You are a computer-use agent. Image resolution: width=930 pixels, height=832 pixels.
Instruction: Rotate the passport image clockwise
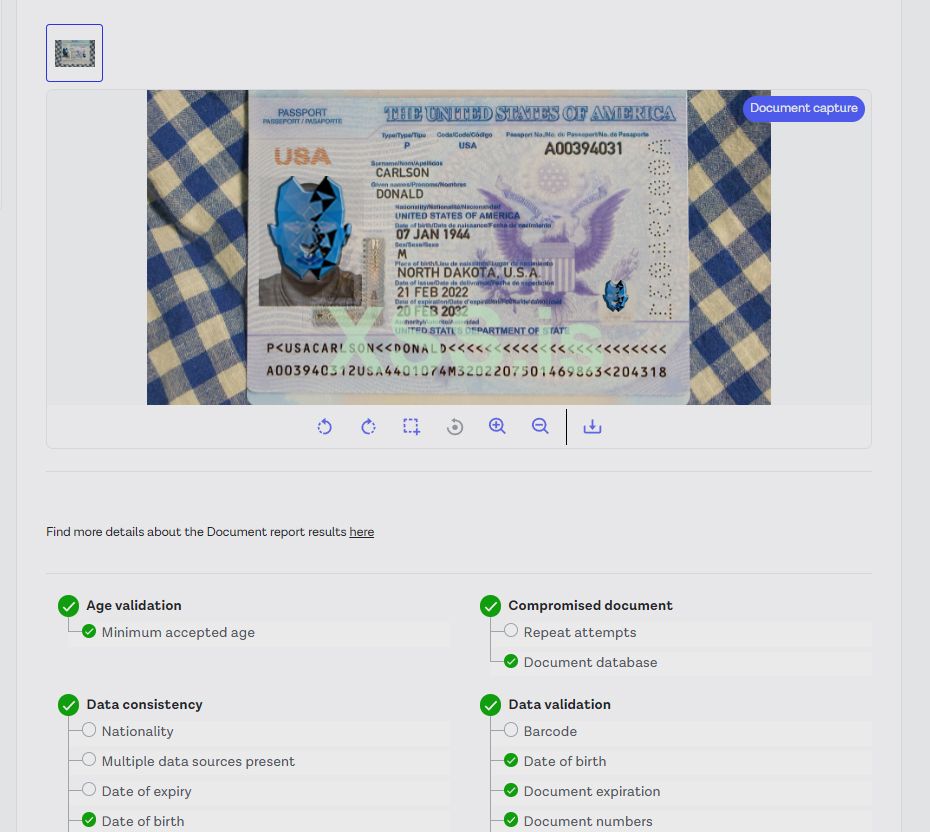pyautogui.click(x=368, y=426)
